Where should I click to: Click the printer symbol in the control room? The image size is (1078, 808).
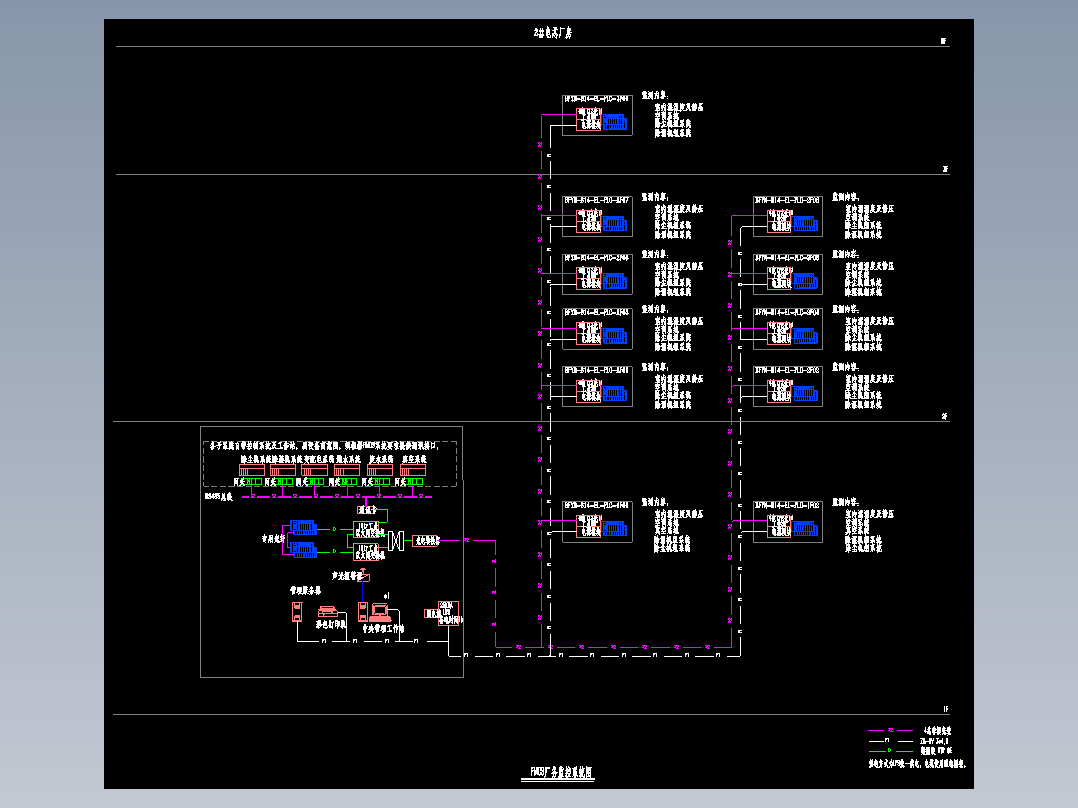(x=328, y=611)
